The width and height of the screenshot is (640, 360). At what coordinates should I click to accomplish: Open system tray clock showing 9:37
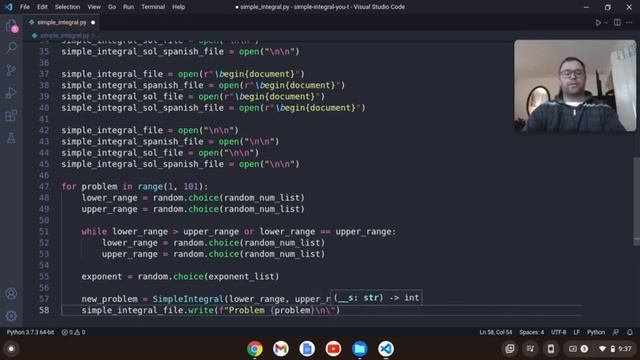click(624, 349)
